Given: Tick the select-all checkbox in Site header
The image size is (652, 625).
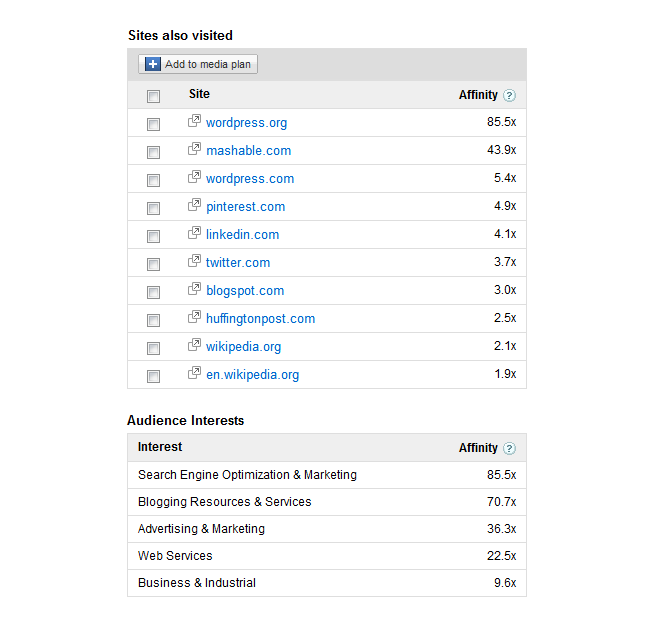Looking at the screenshot, I should click(x=153, y=96).
